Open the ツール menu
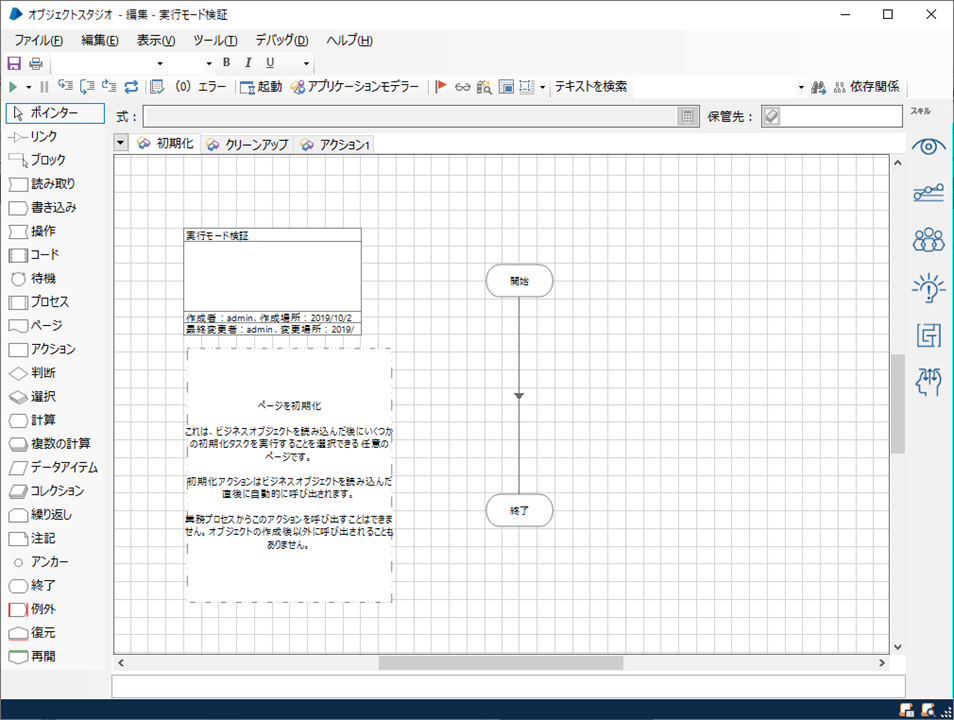 tap(215, 40)
